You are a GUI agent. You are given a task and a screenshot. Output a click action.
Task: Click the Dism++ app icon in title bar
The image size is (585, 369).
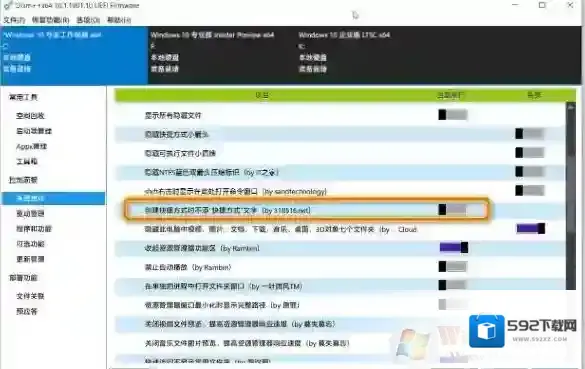click(8, 5)
